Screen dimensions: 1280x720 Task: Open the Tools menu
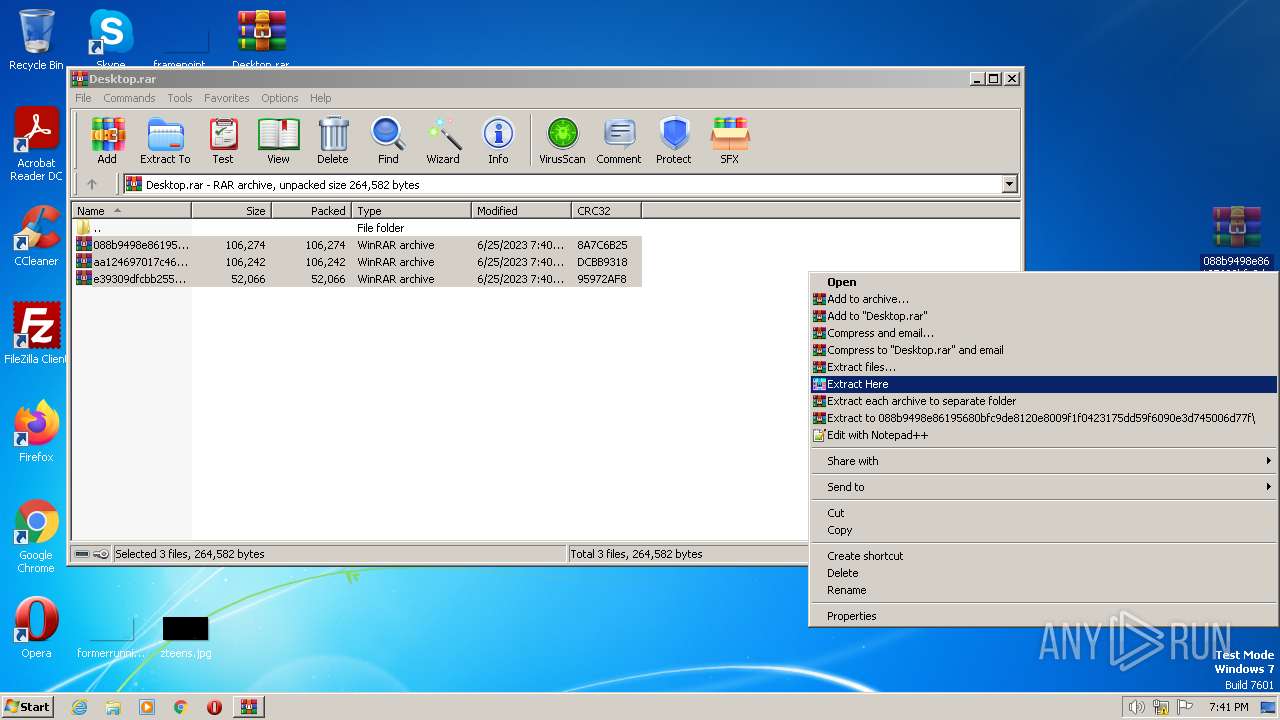tap(180, 98)
